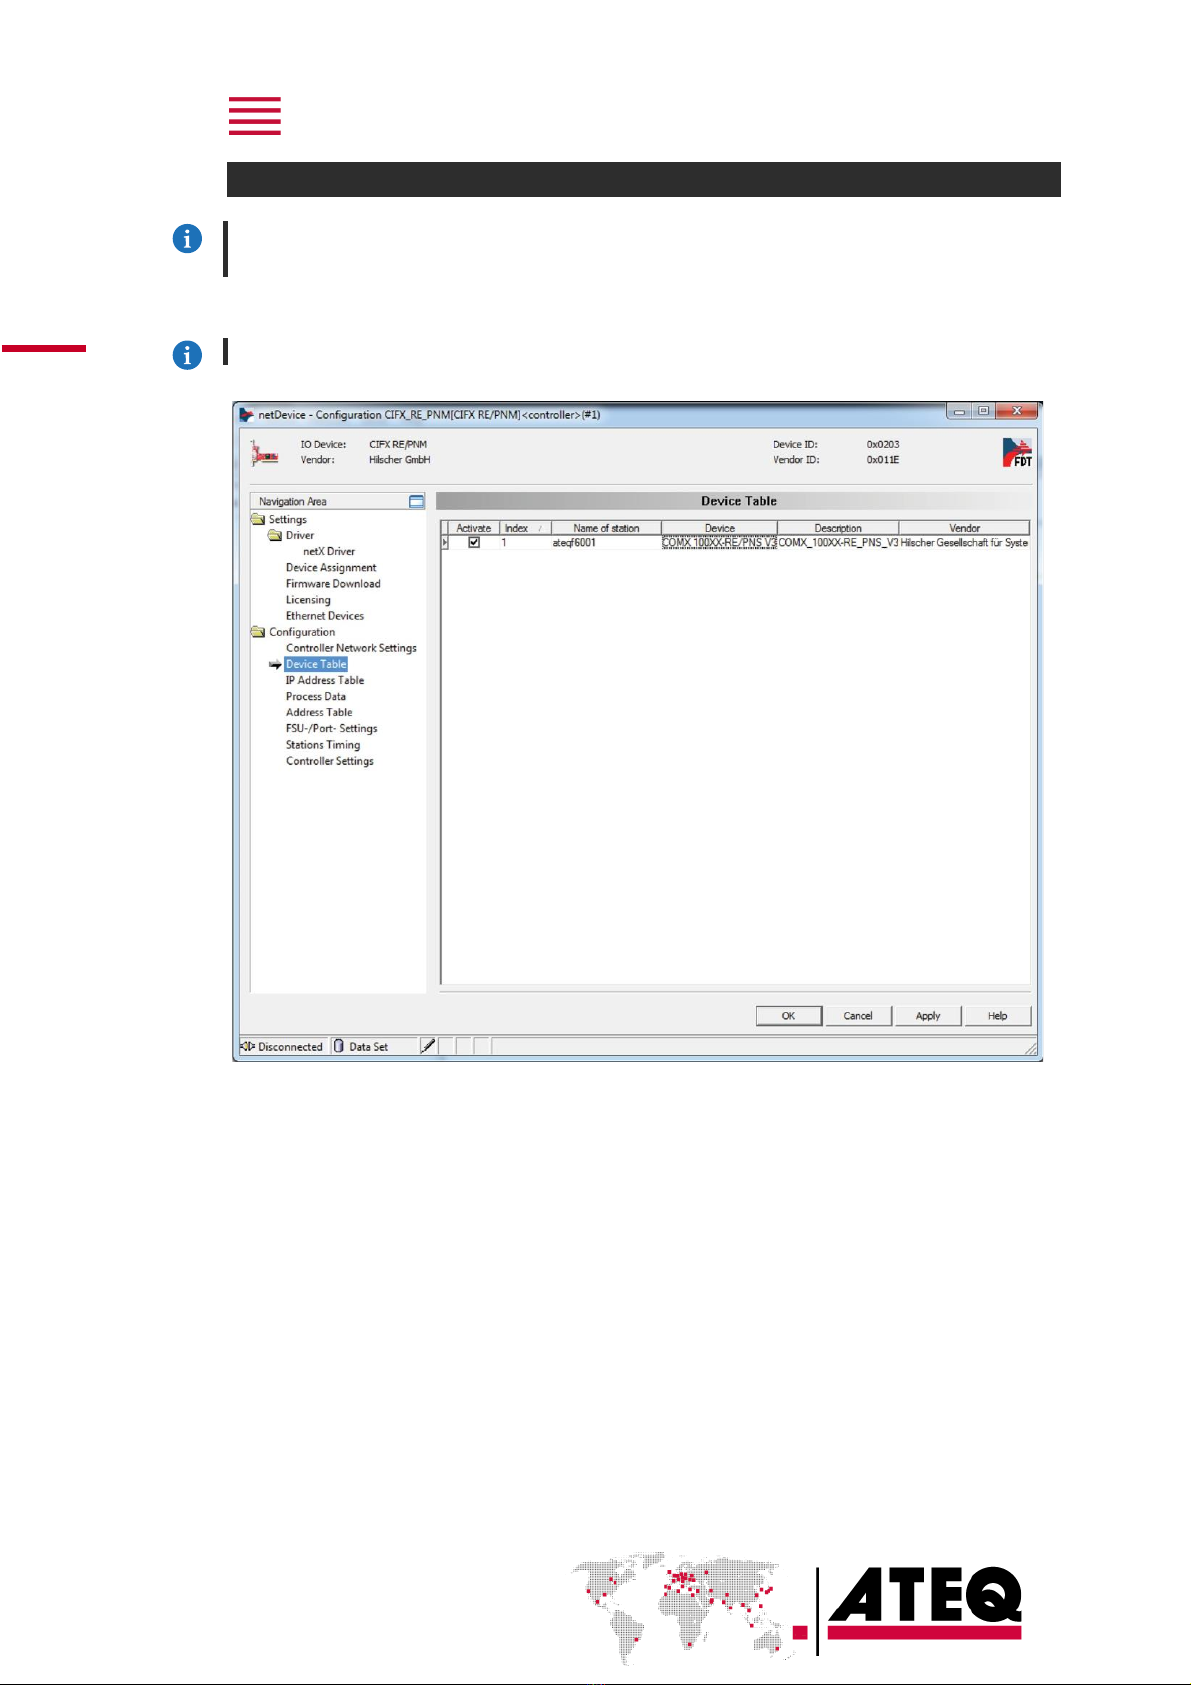
Task: Click the Configuration folder icon
Action: coord(258,632)
